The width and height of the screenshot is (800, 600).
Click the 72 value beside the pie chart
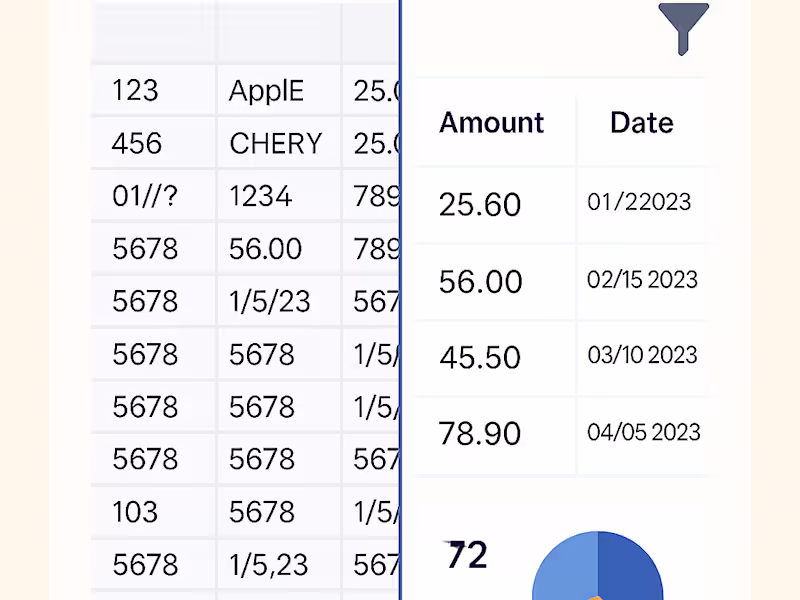[x=466, y=554]
